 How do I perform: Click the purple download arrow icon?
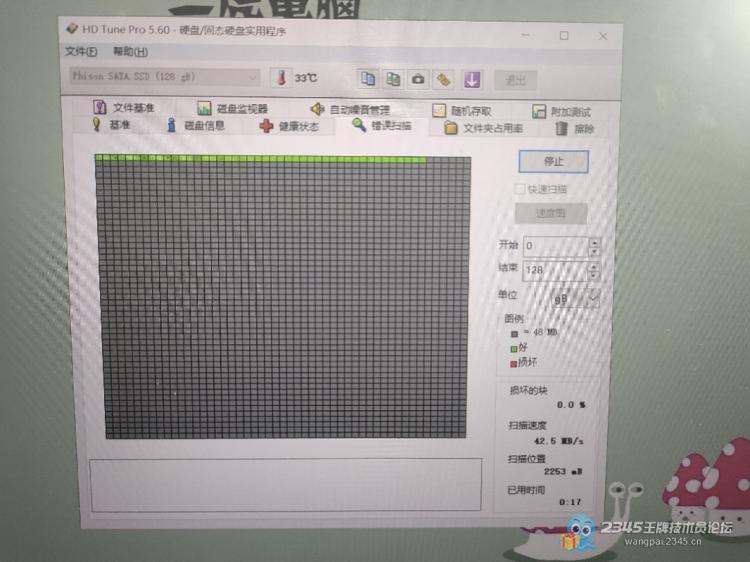click(x=472, y=80)
